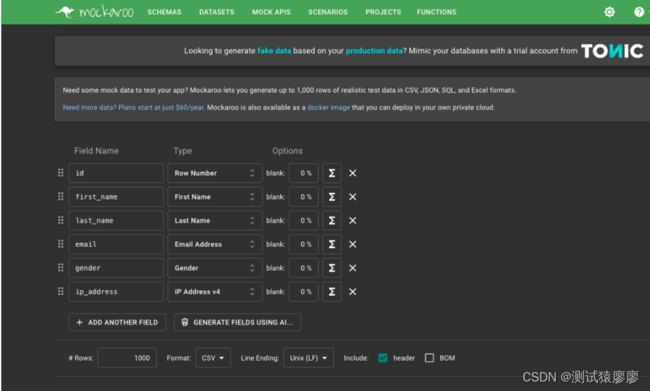Set blank percentage for last_name field
This screenshot has height=391, width=650.
pos(303,221)
